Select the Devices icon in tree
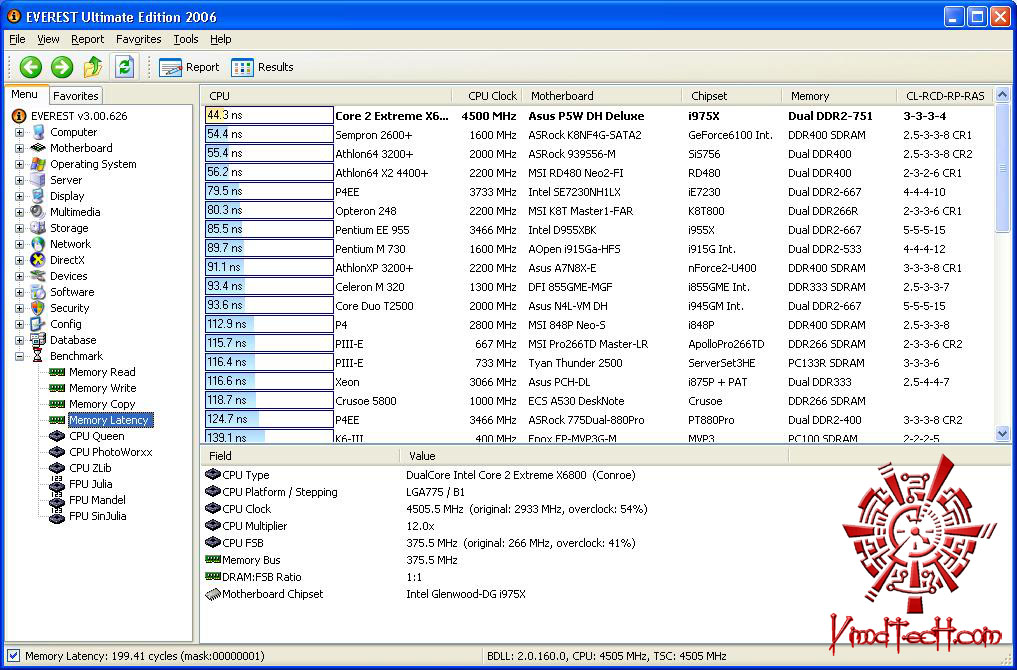 click(x=38, y=276)
